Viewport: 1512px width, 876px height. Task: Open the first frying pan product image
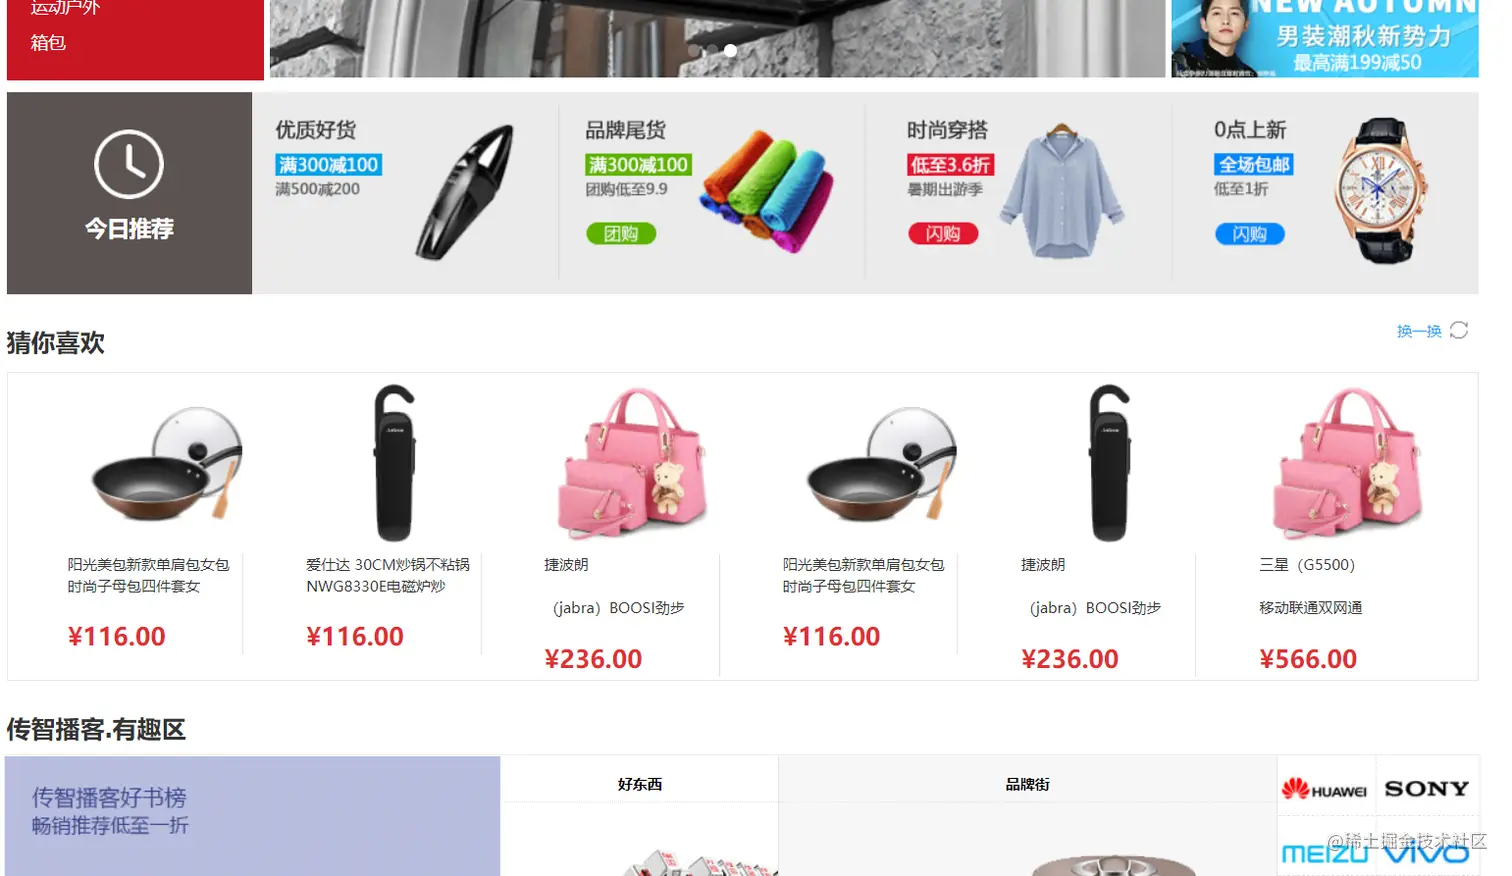click(167, 464)
